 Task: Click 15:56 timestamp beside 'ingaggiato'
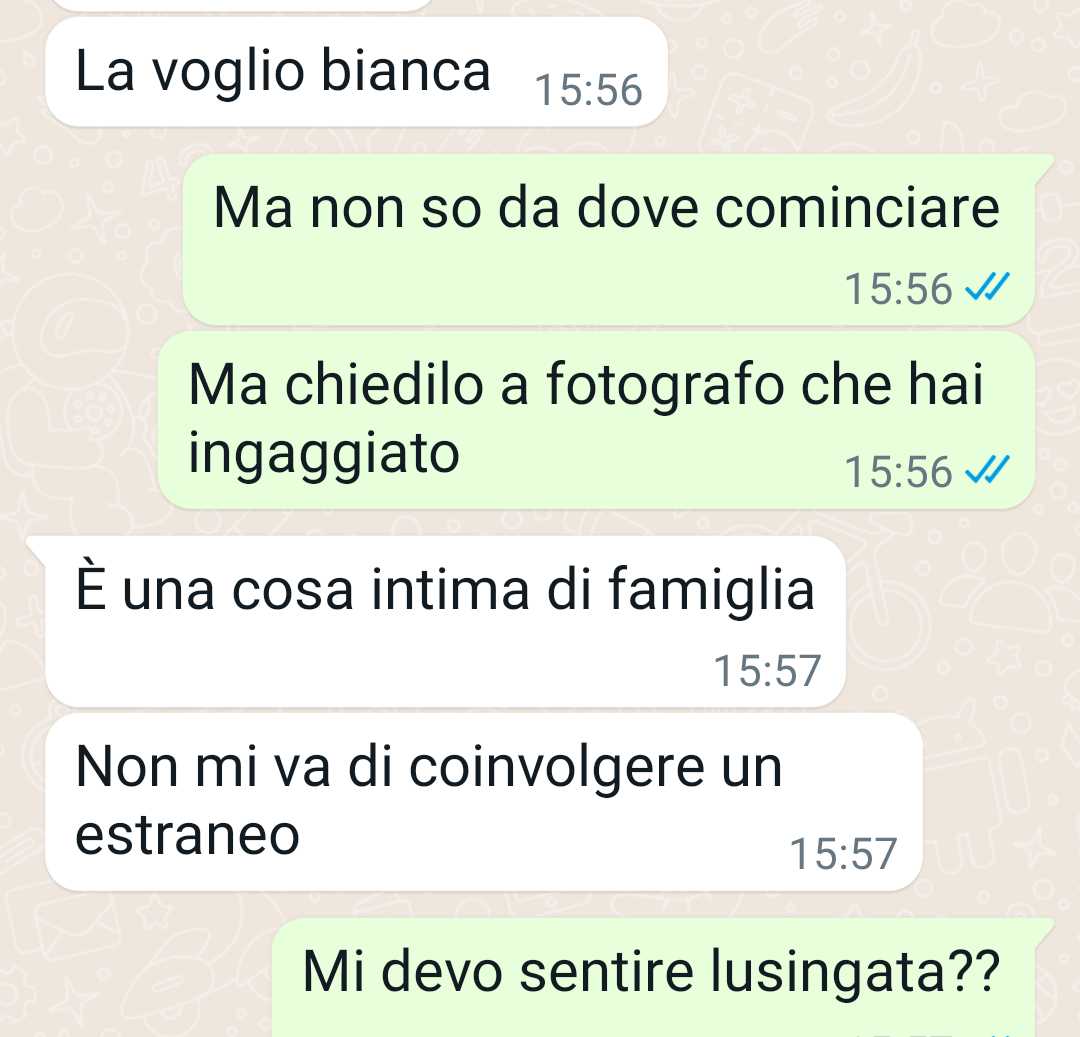898,472
